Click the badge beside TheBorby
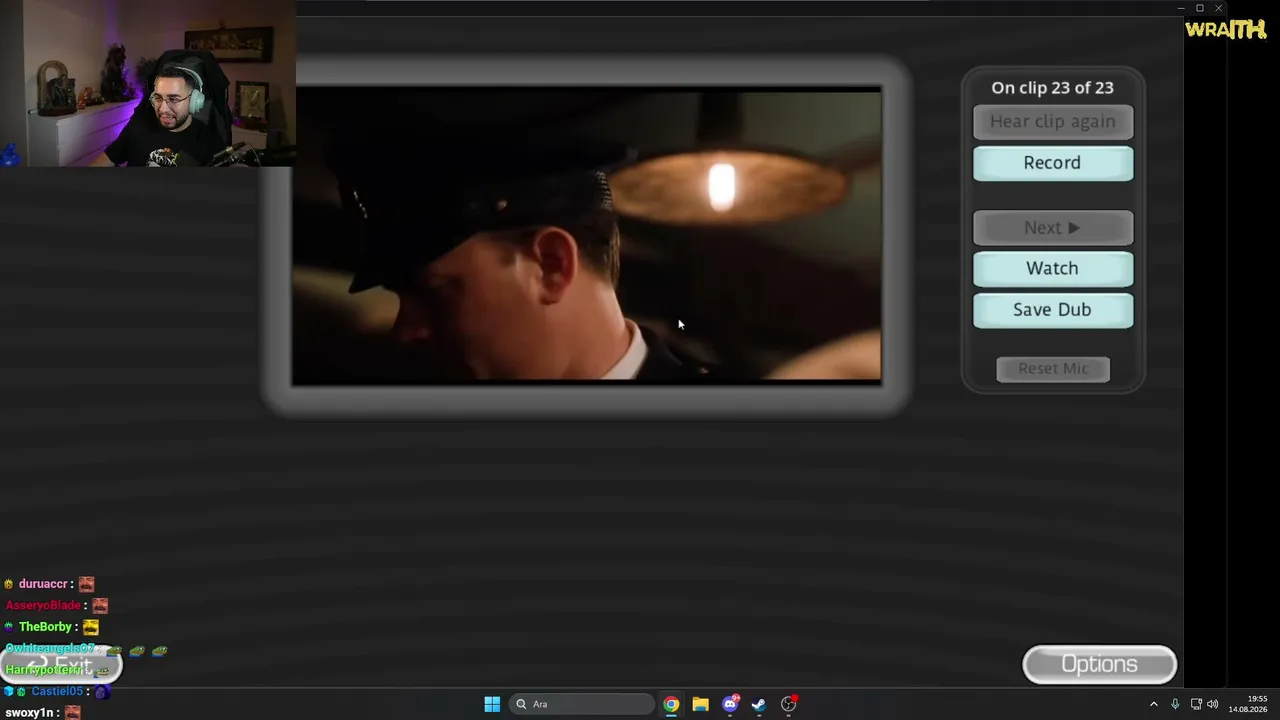The height and width of the screenshot is (720, 1280). point(9,627)
